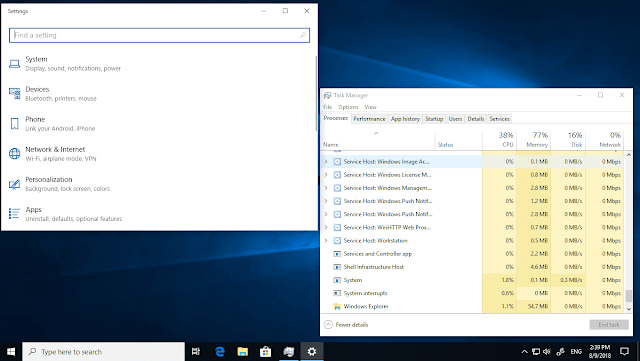This screenshot has width=640, height=361.
Task: Click Task Manager scrollbar up arrow
Action: (x=629, y=155)
